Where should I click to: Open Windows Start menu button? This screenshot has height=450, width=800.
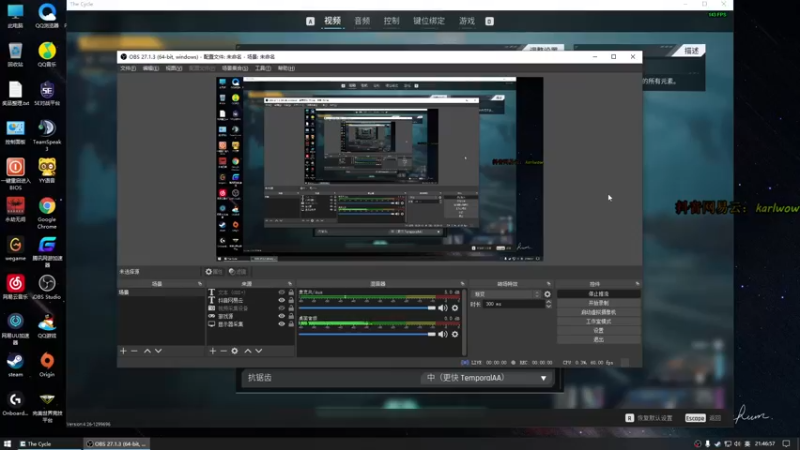[7, 444]
